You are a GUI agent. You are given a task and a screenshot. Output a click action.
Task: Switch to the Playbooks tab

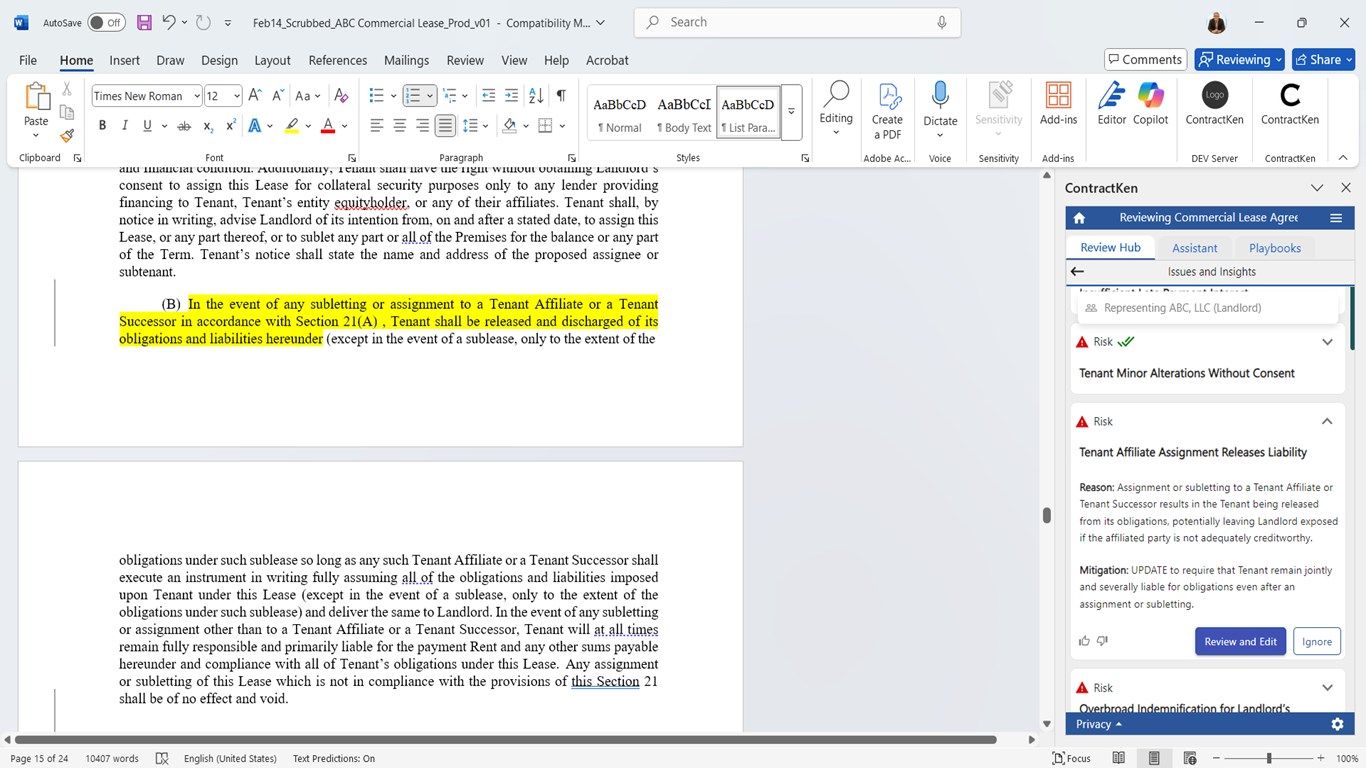click(1275, 248)
